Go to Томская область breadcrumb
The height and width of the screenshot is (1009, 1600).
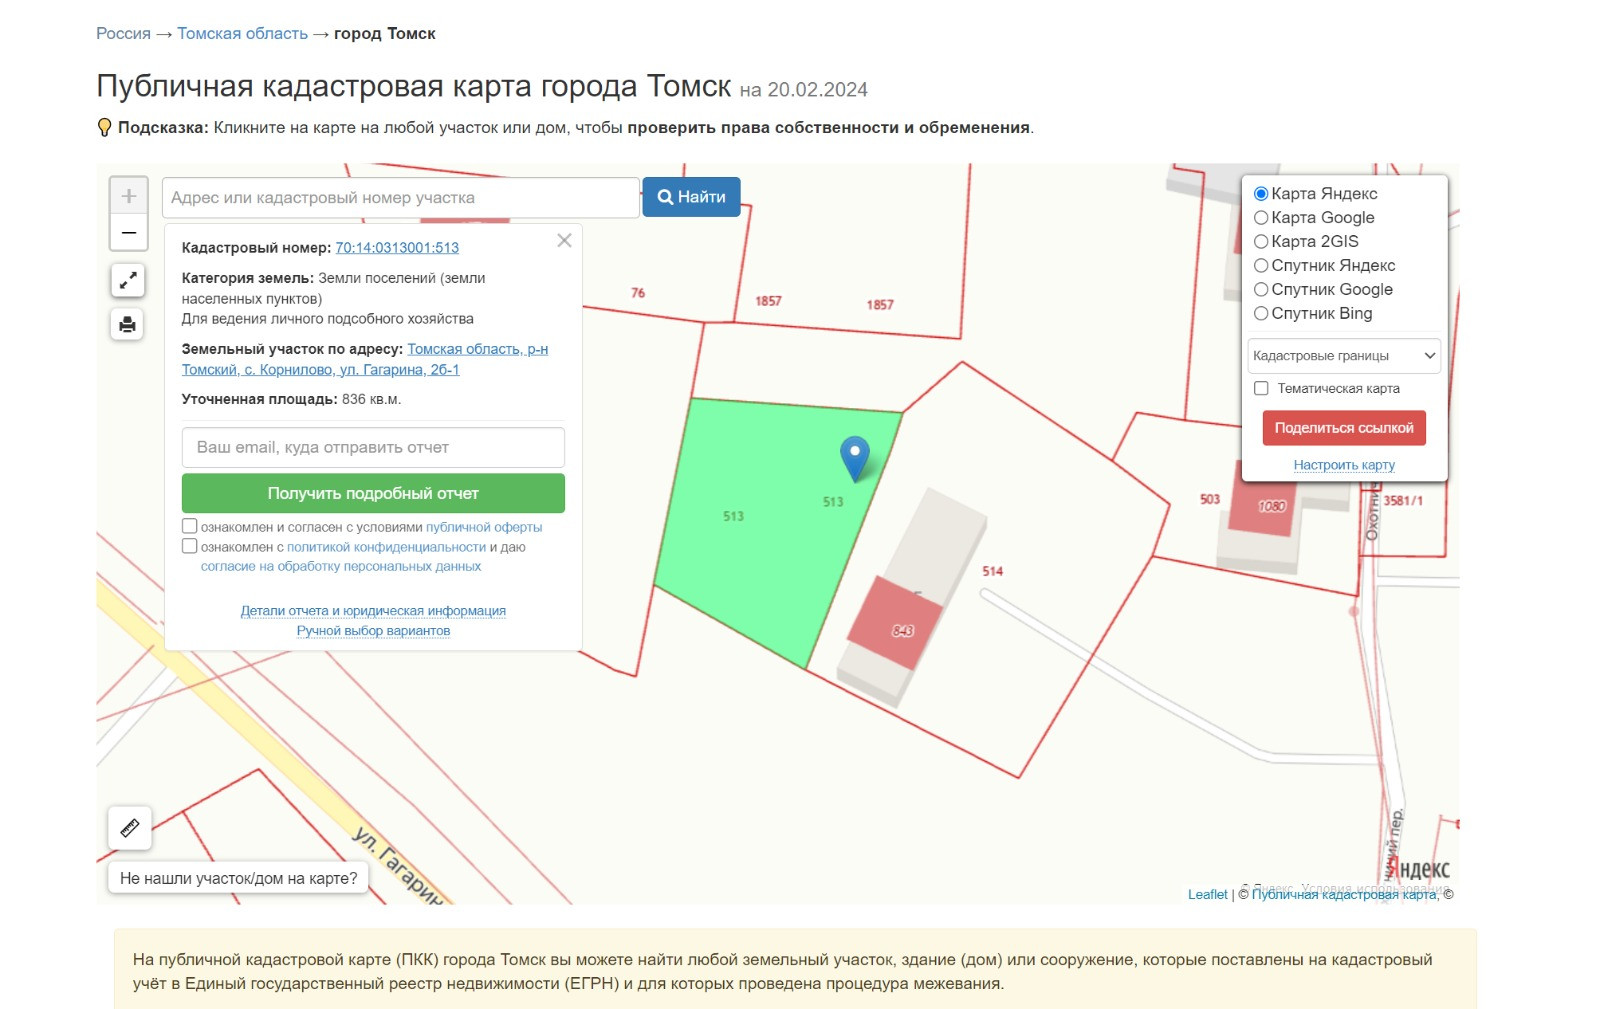point(242,34)
